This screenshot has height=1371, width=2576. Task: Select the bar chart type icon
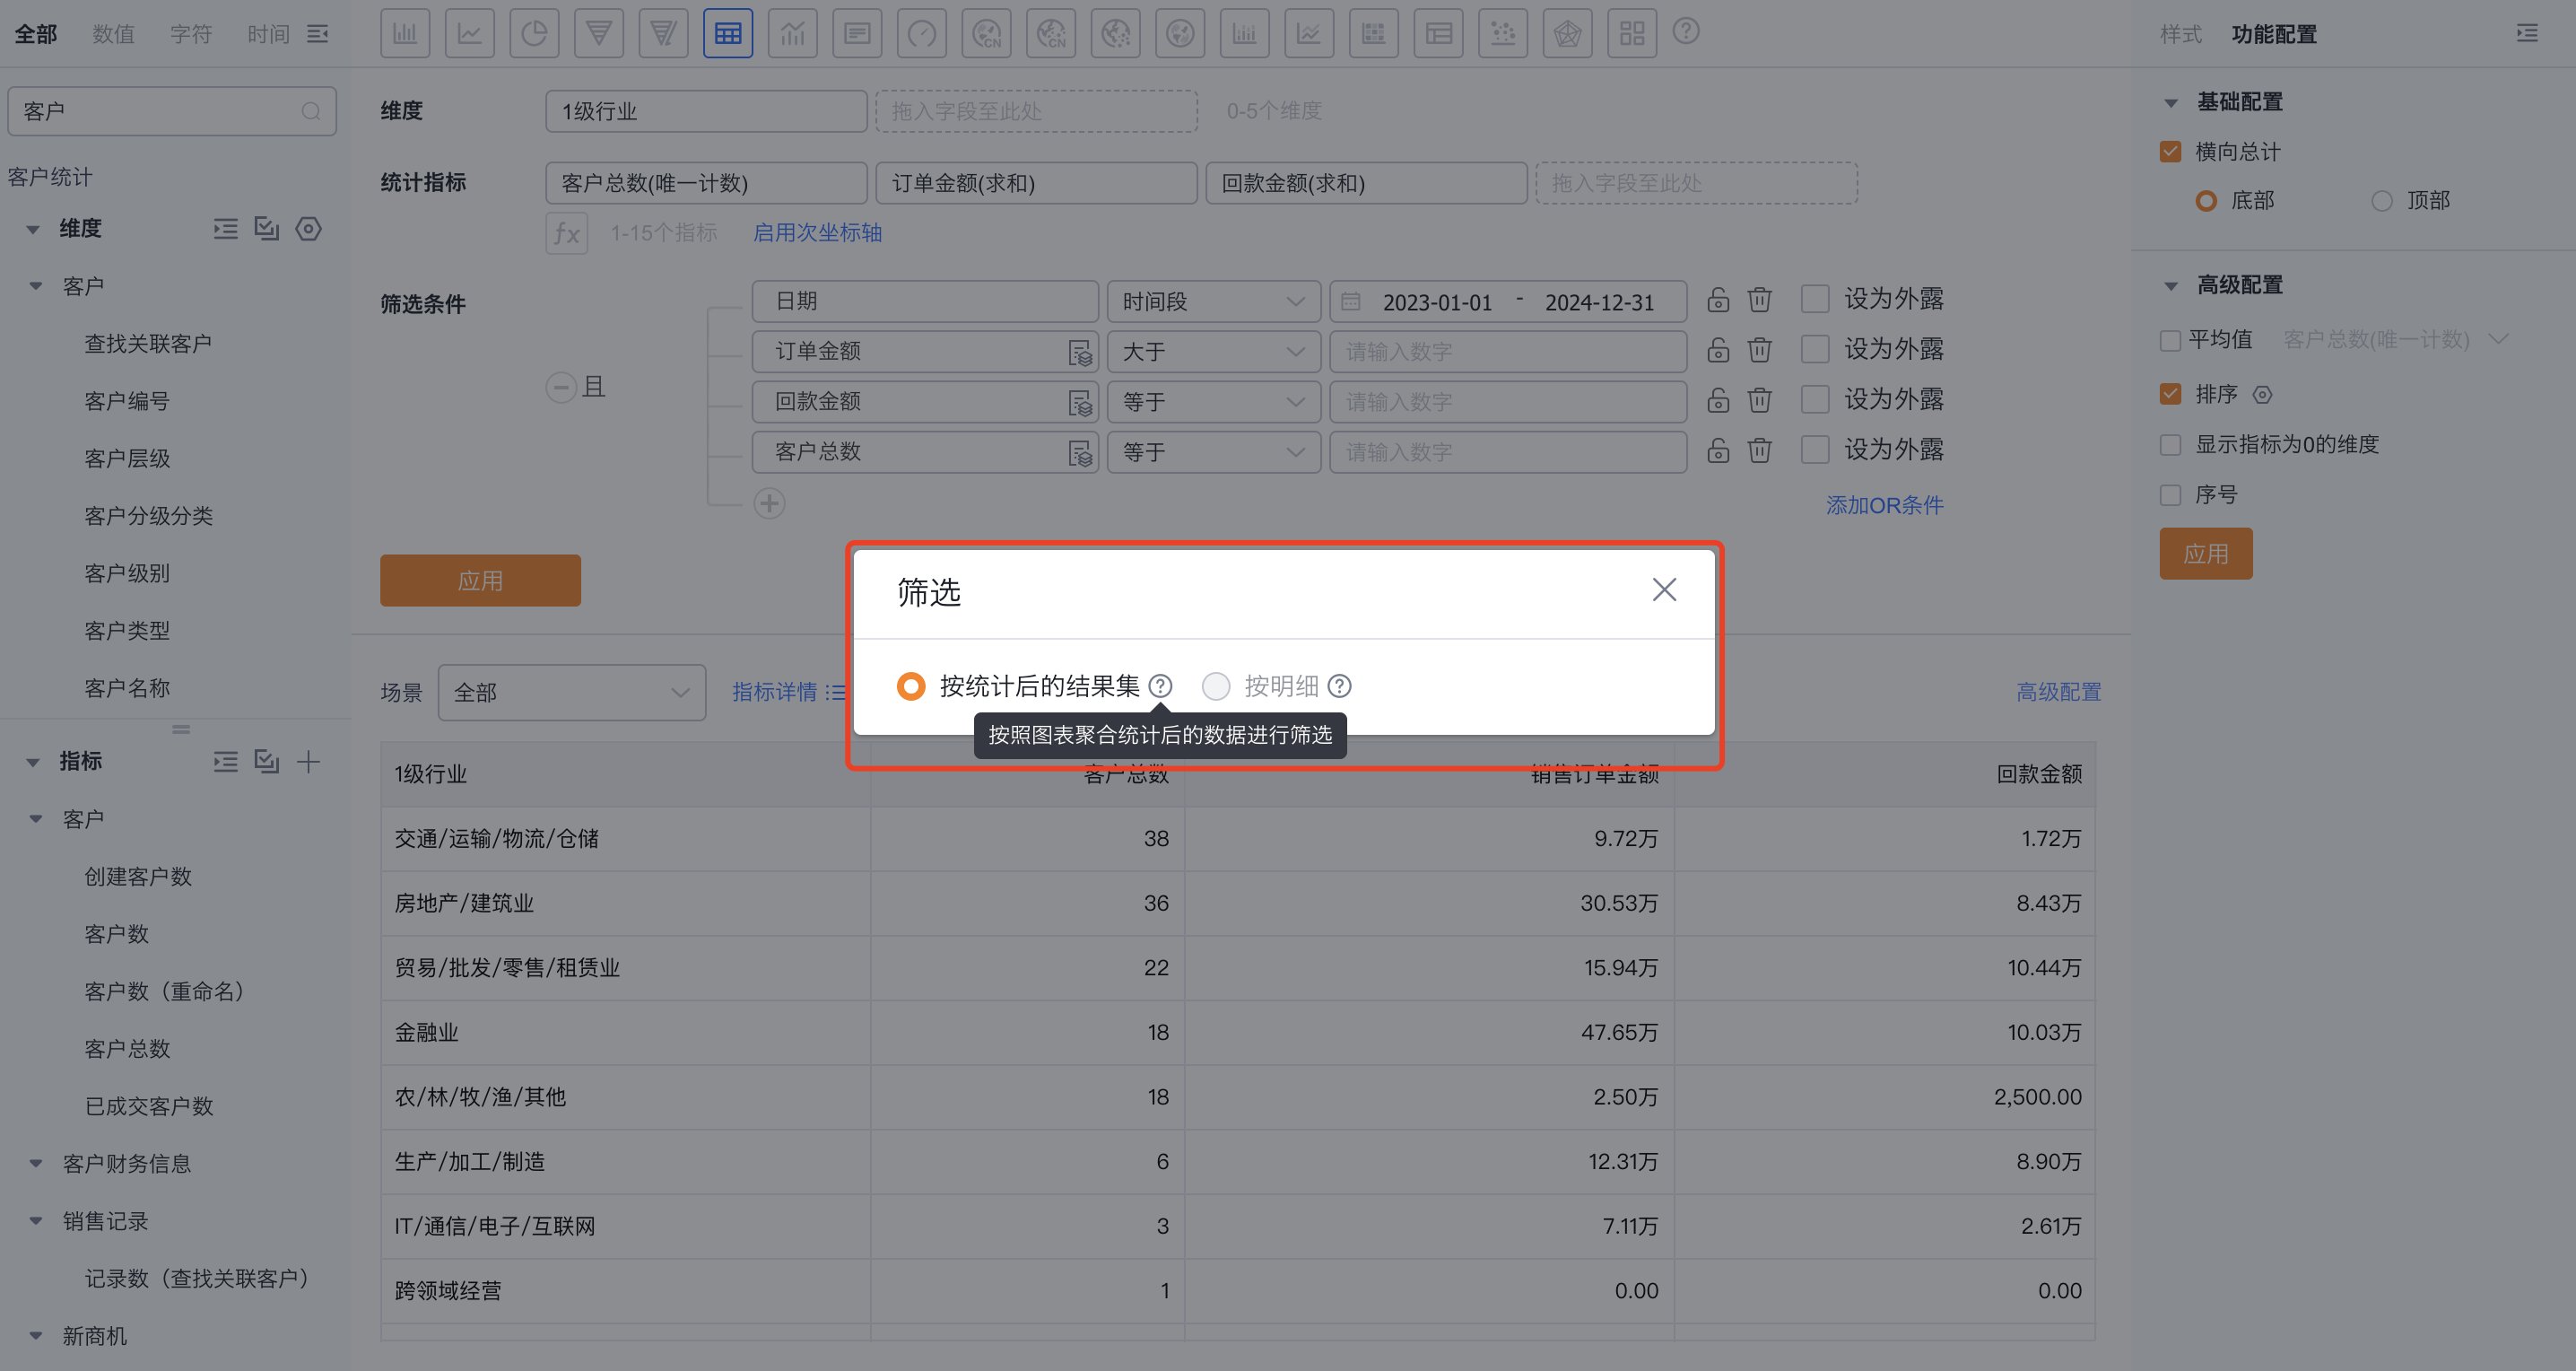(405, 33)
